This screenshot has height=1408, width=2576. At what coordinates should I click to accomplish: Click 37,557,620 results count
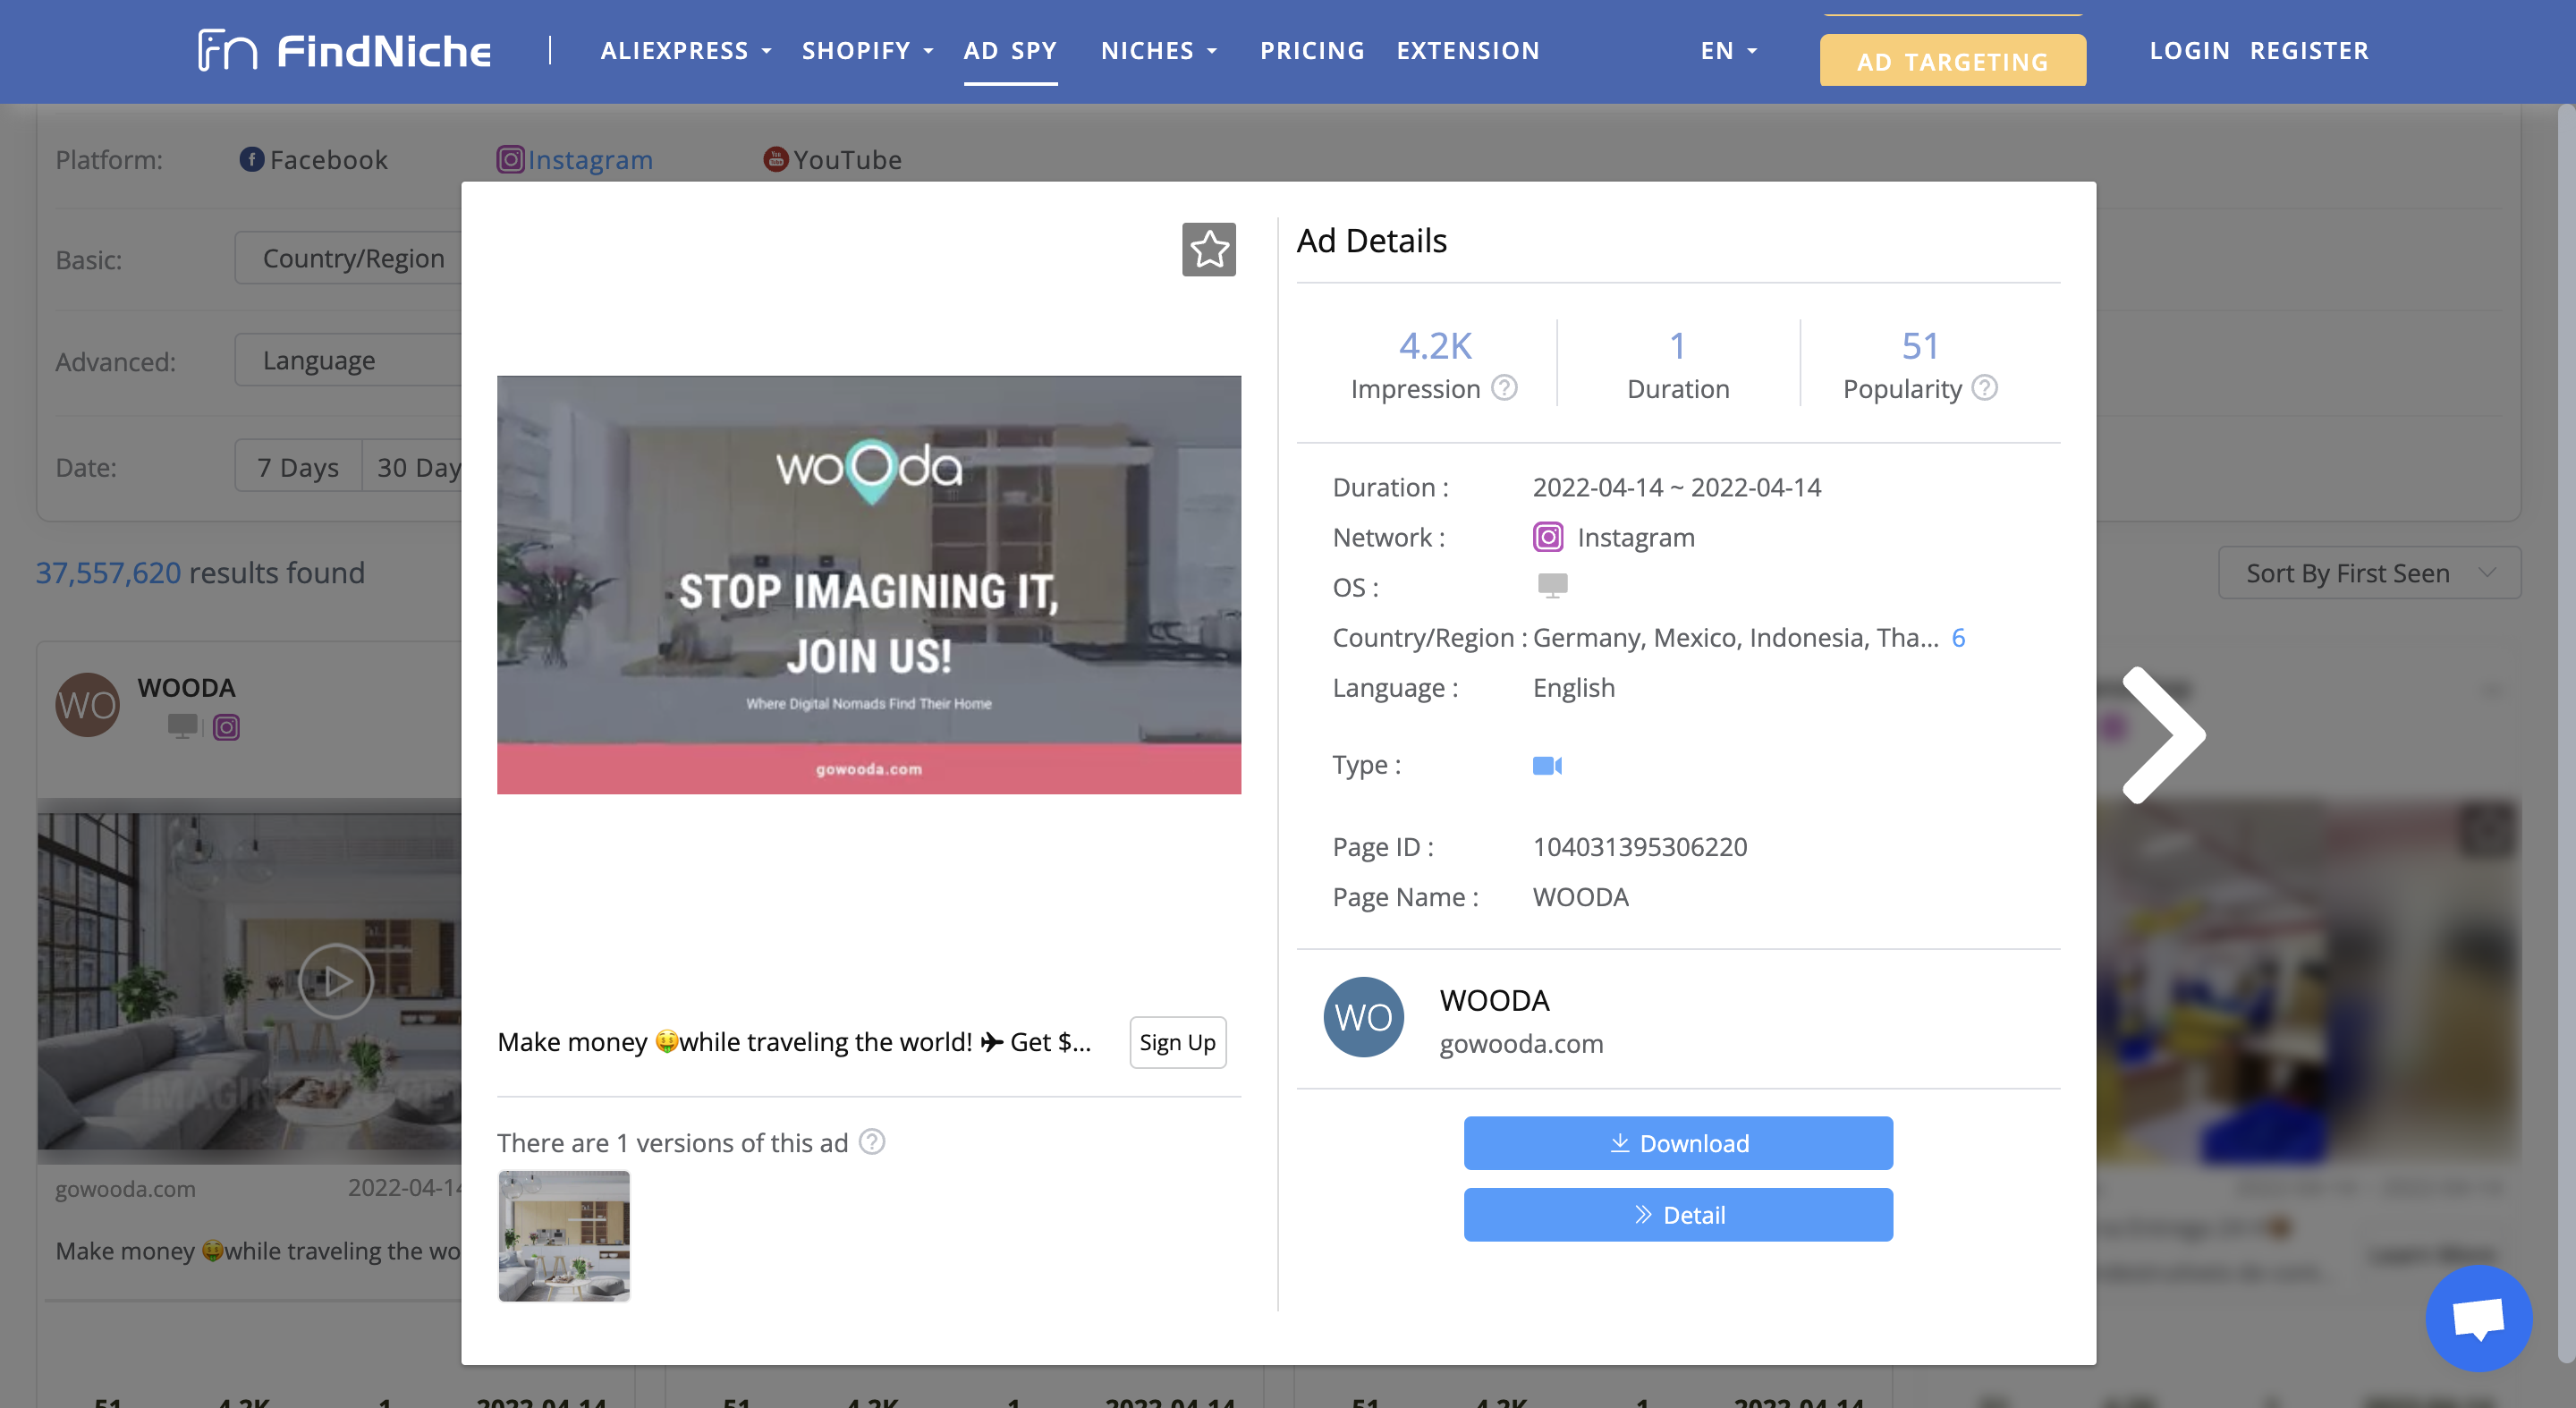click(x=108, y=573)
